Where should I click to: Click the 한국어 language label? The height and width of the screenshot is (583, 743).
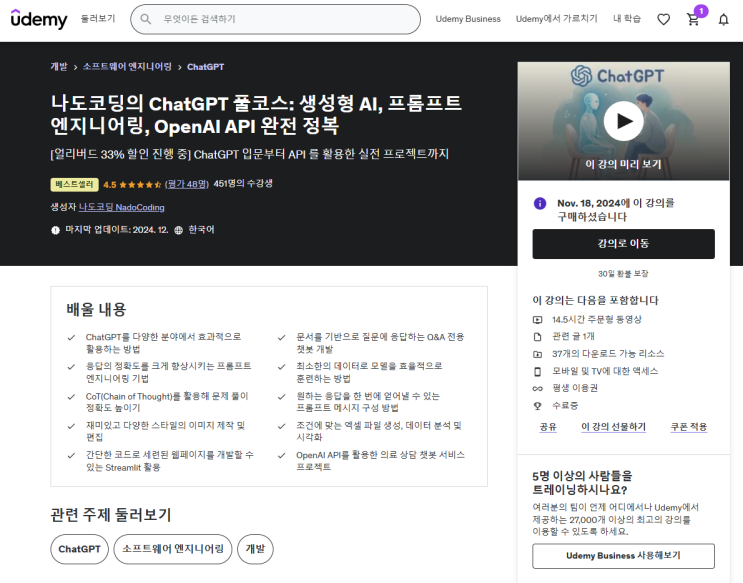[x=201, y=230]
